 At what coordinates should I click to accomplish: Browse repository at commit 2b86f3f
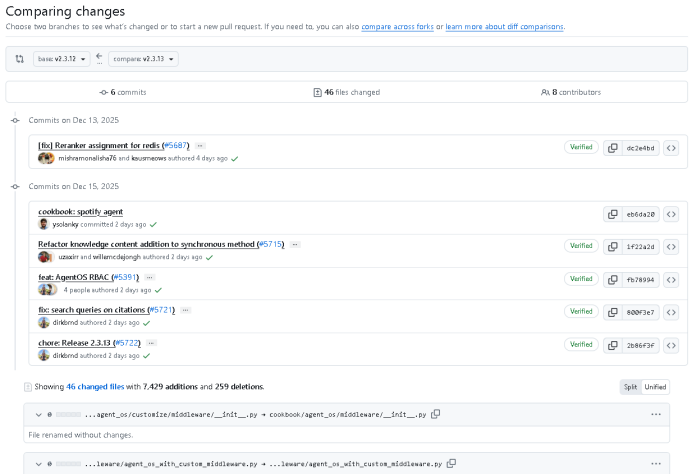point(671,345)
